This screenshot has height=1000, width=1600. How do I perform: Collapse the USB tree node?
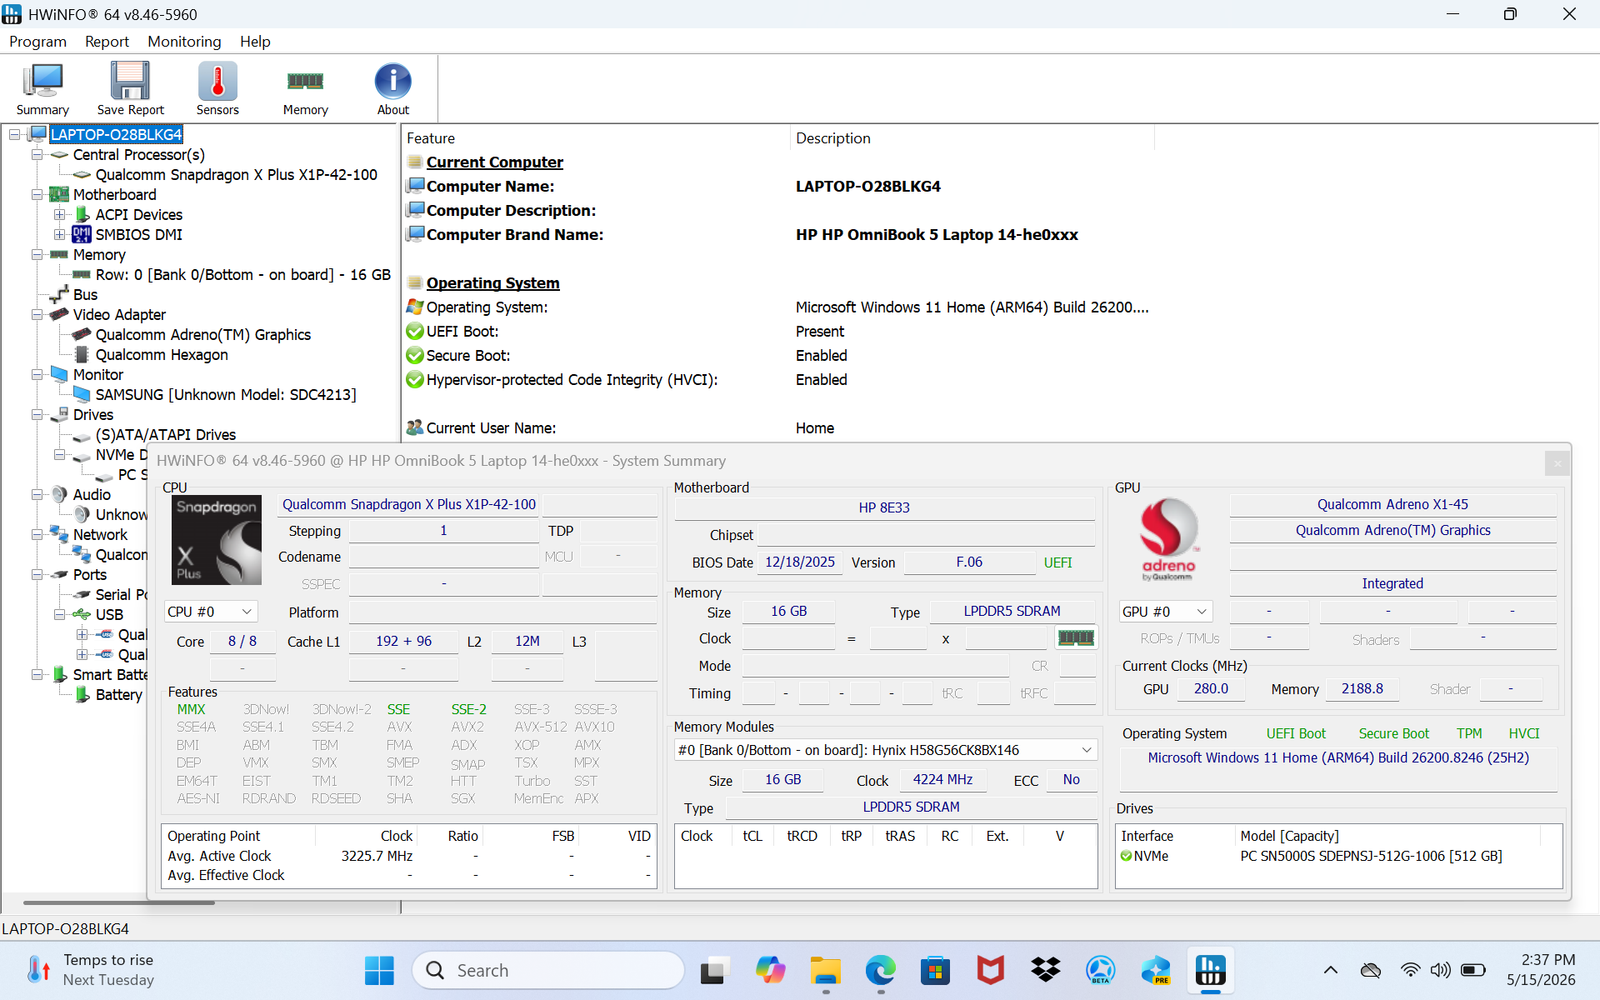(x=60, y=615)
